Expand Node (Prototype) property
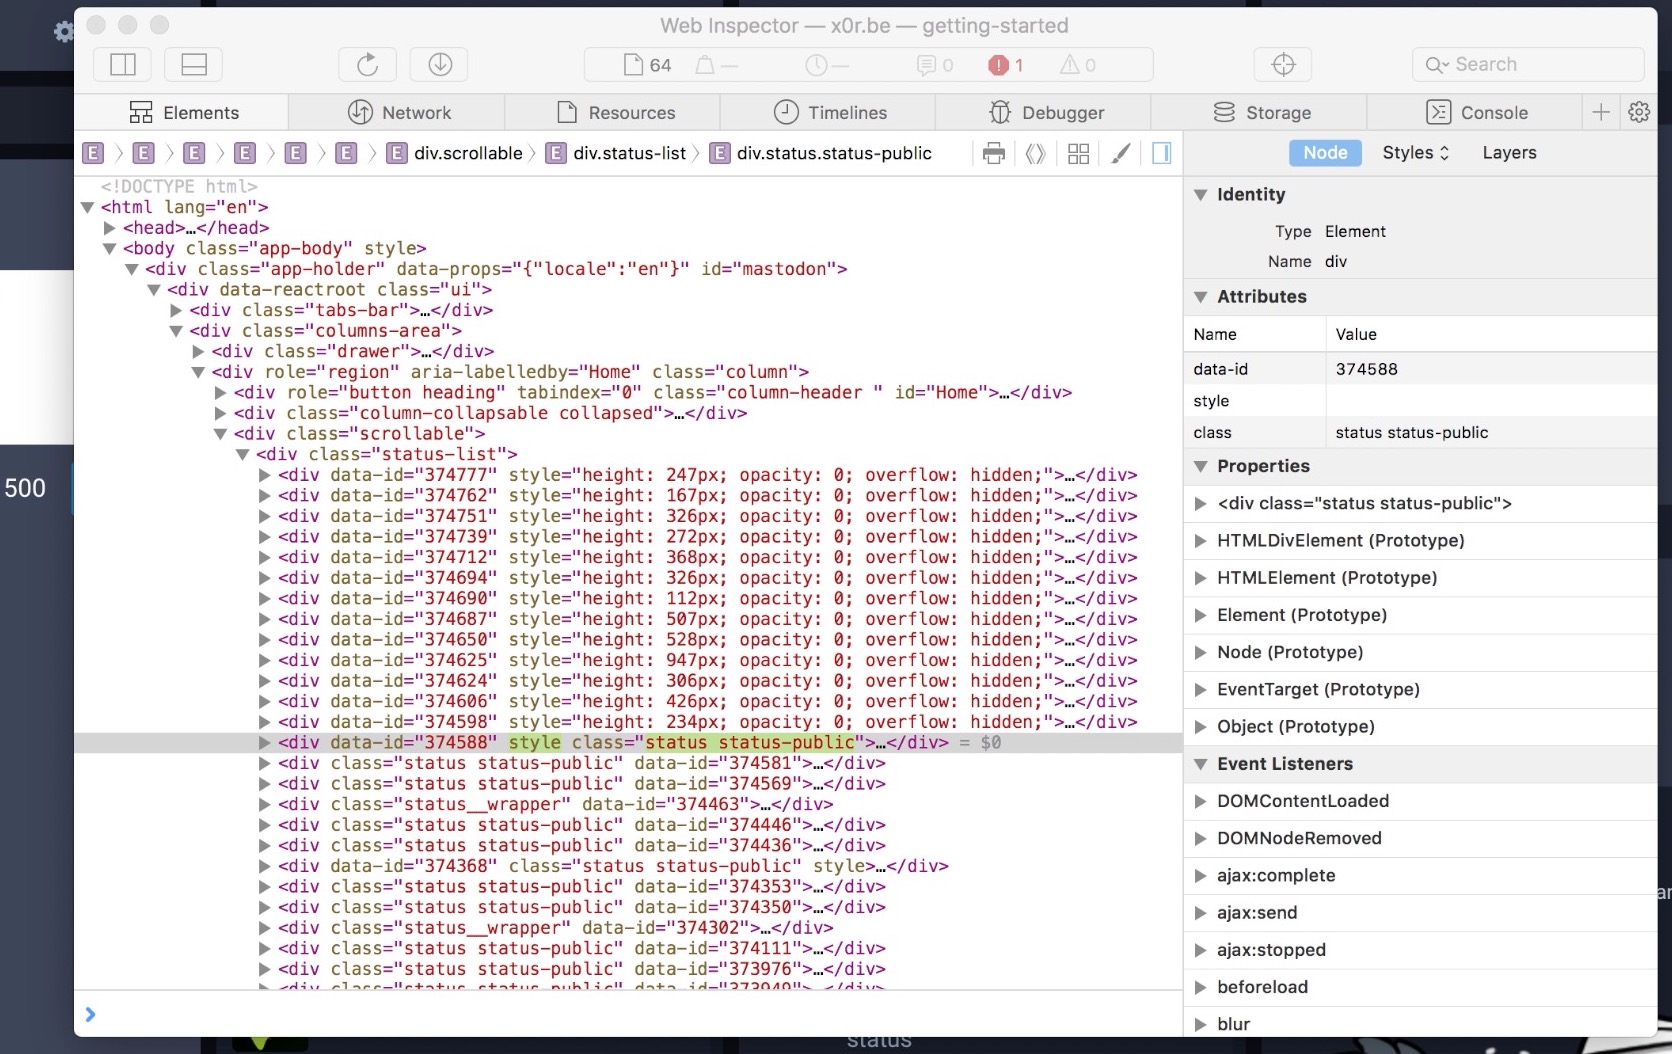Viewport: 1672px width, 1054px height. (1201, 652)
